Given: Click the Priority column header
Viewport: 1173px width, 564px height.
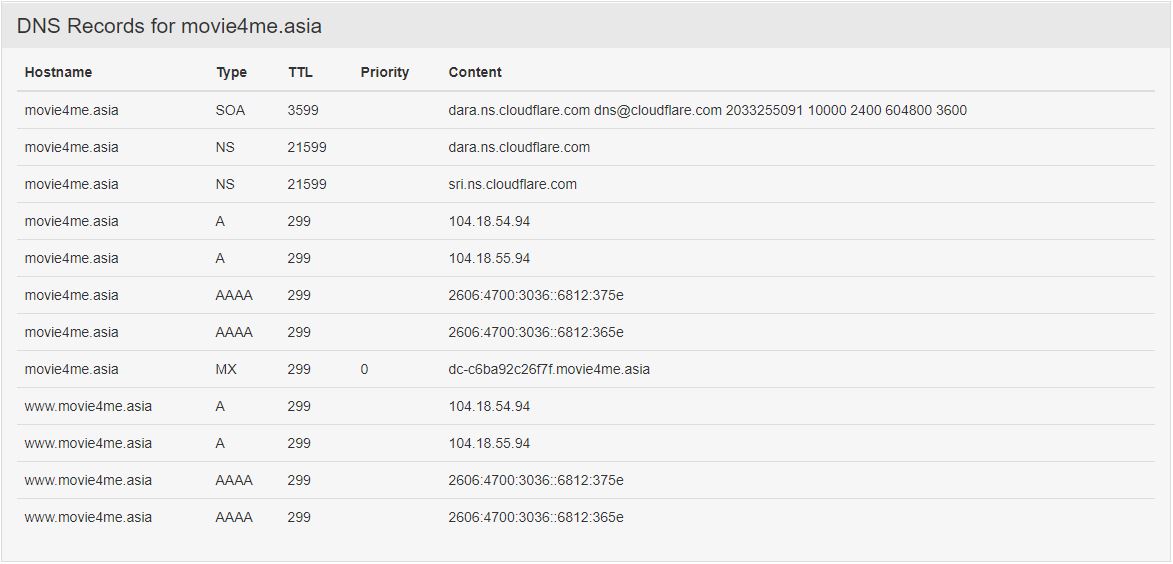Looking at the screenshot, I should [x=385, y=73].
